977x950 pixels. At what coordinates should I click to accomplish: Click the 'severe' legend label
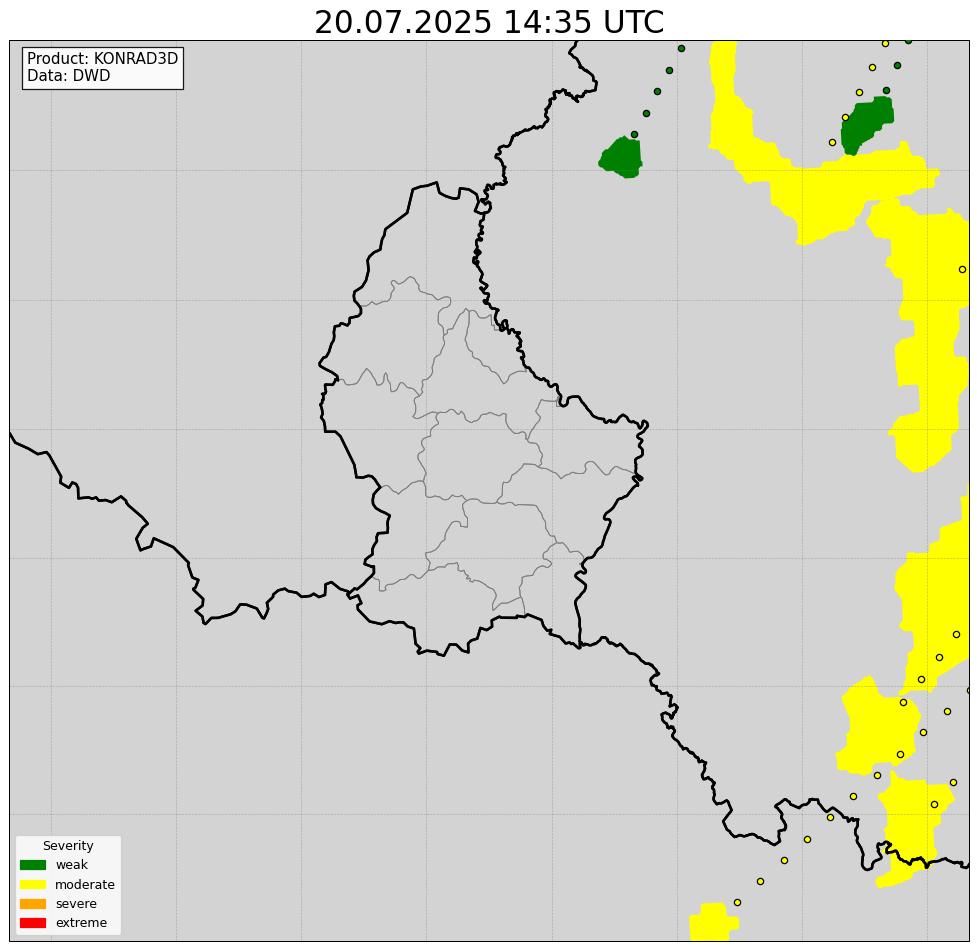tap(76, 903)
